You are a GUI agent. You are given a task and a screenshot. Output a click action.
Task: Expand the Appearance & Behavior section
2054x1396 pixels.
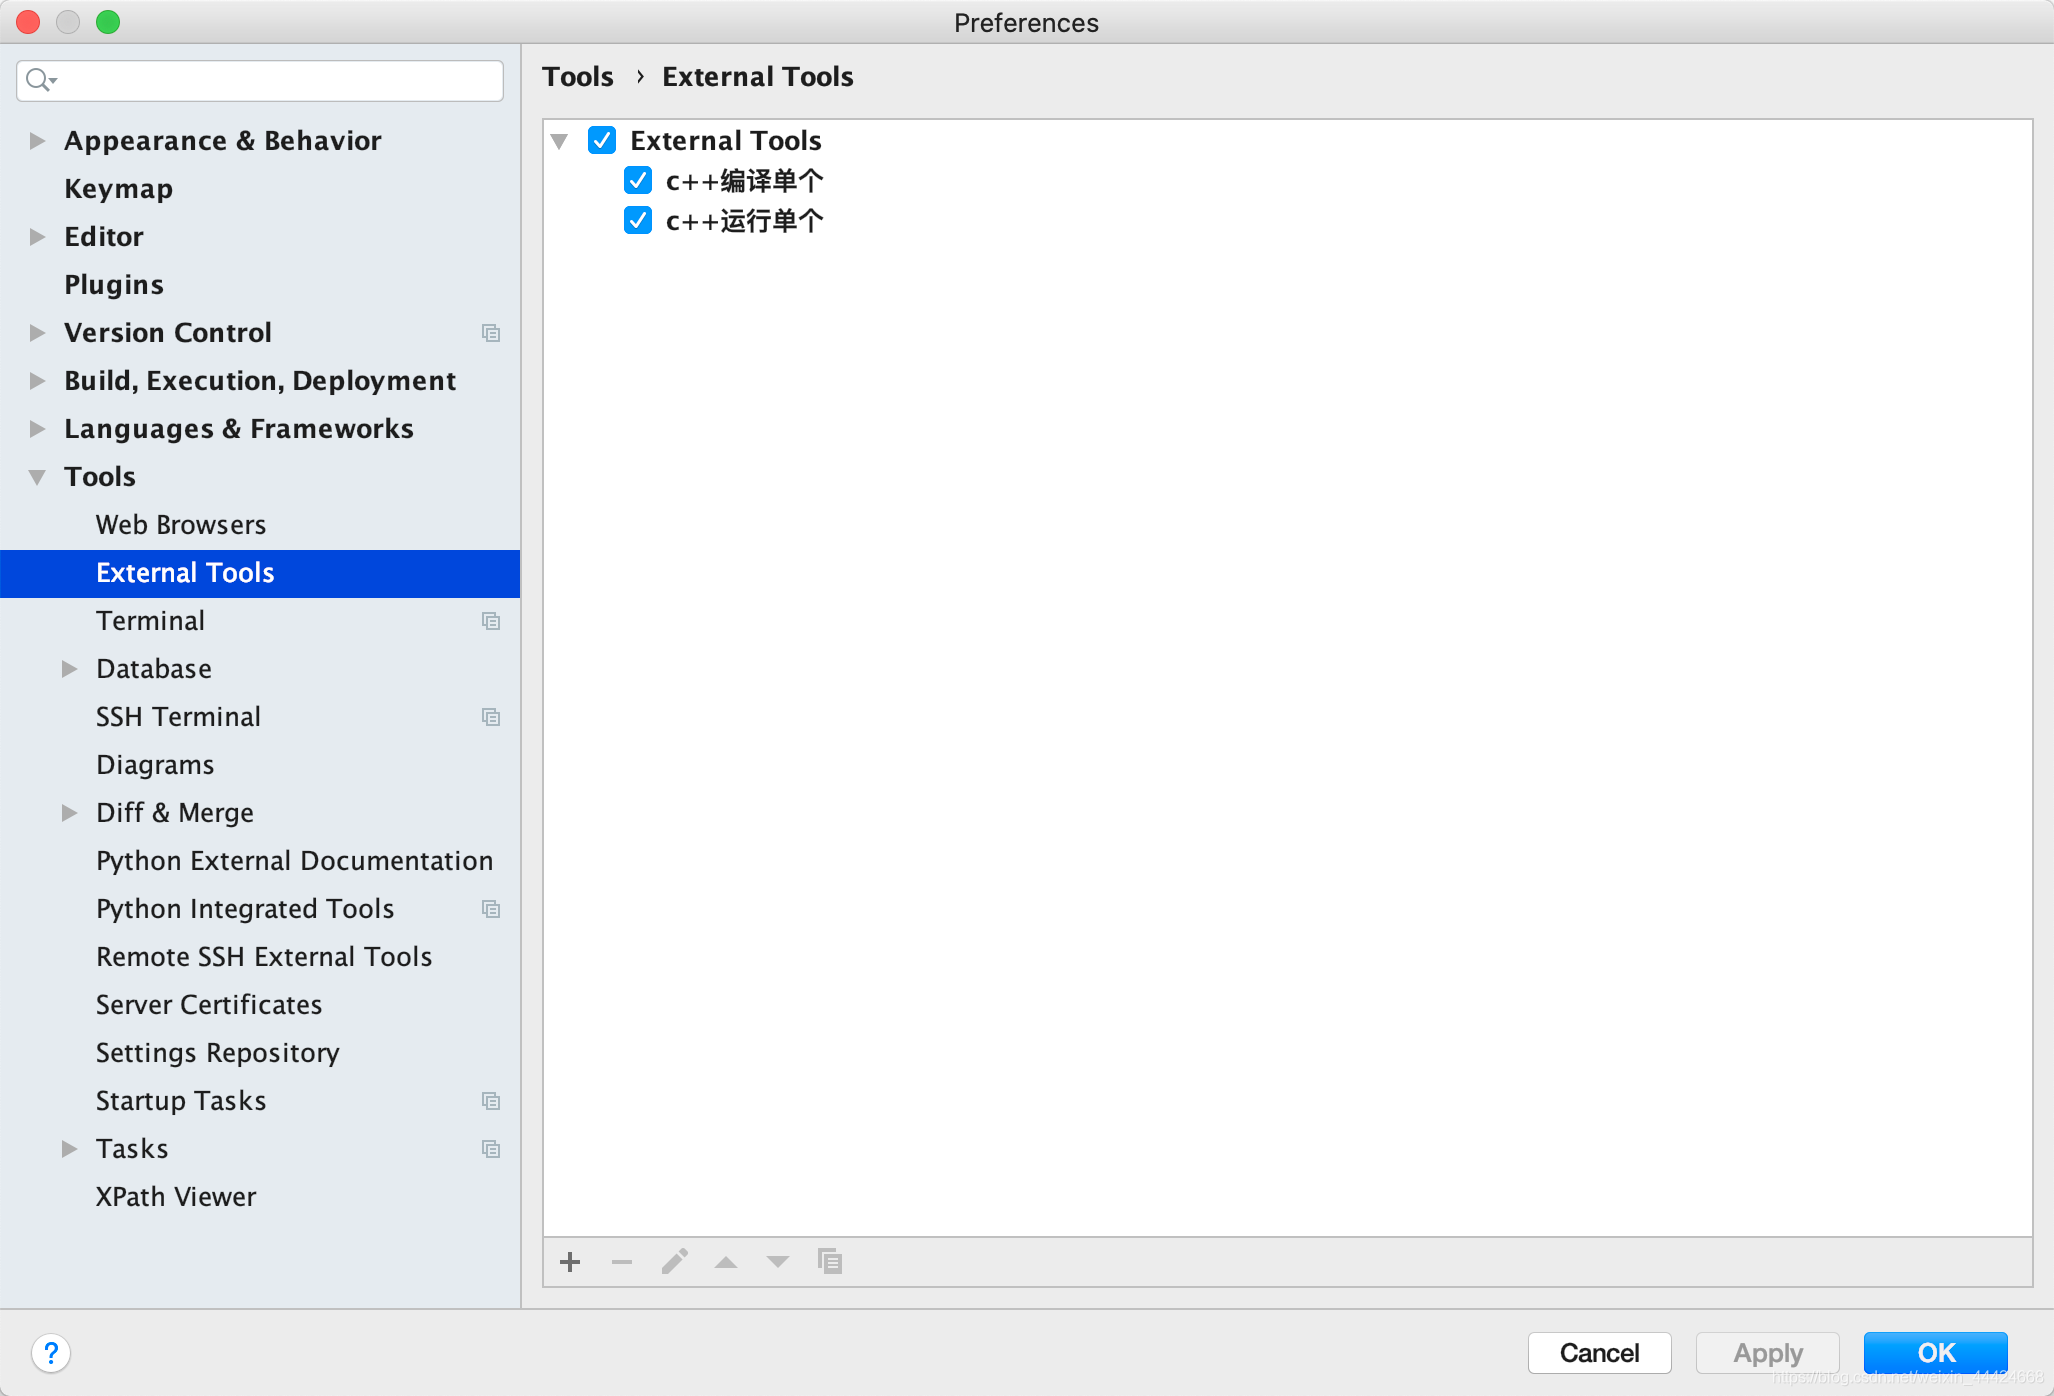coord(37,141)
